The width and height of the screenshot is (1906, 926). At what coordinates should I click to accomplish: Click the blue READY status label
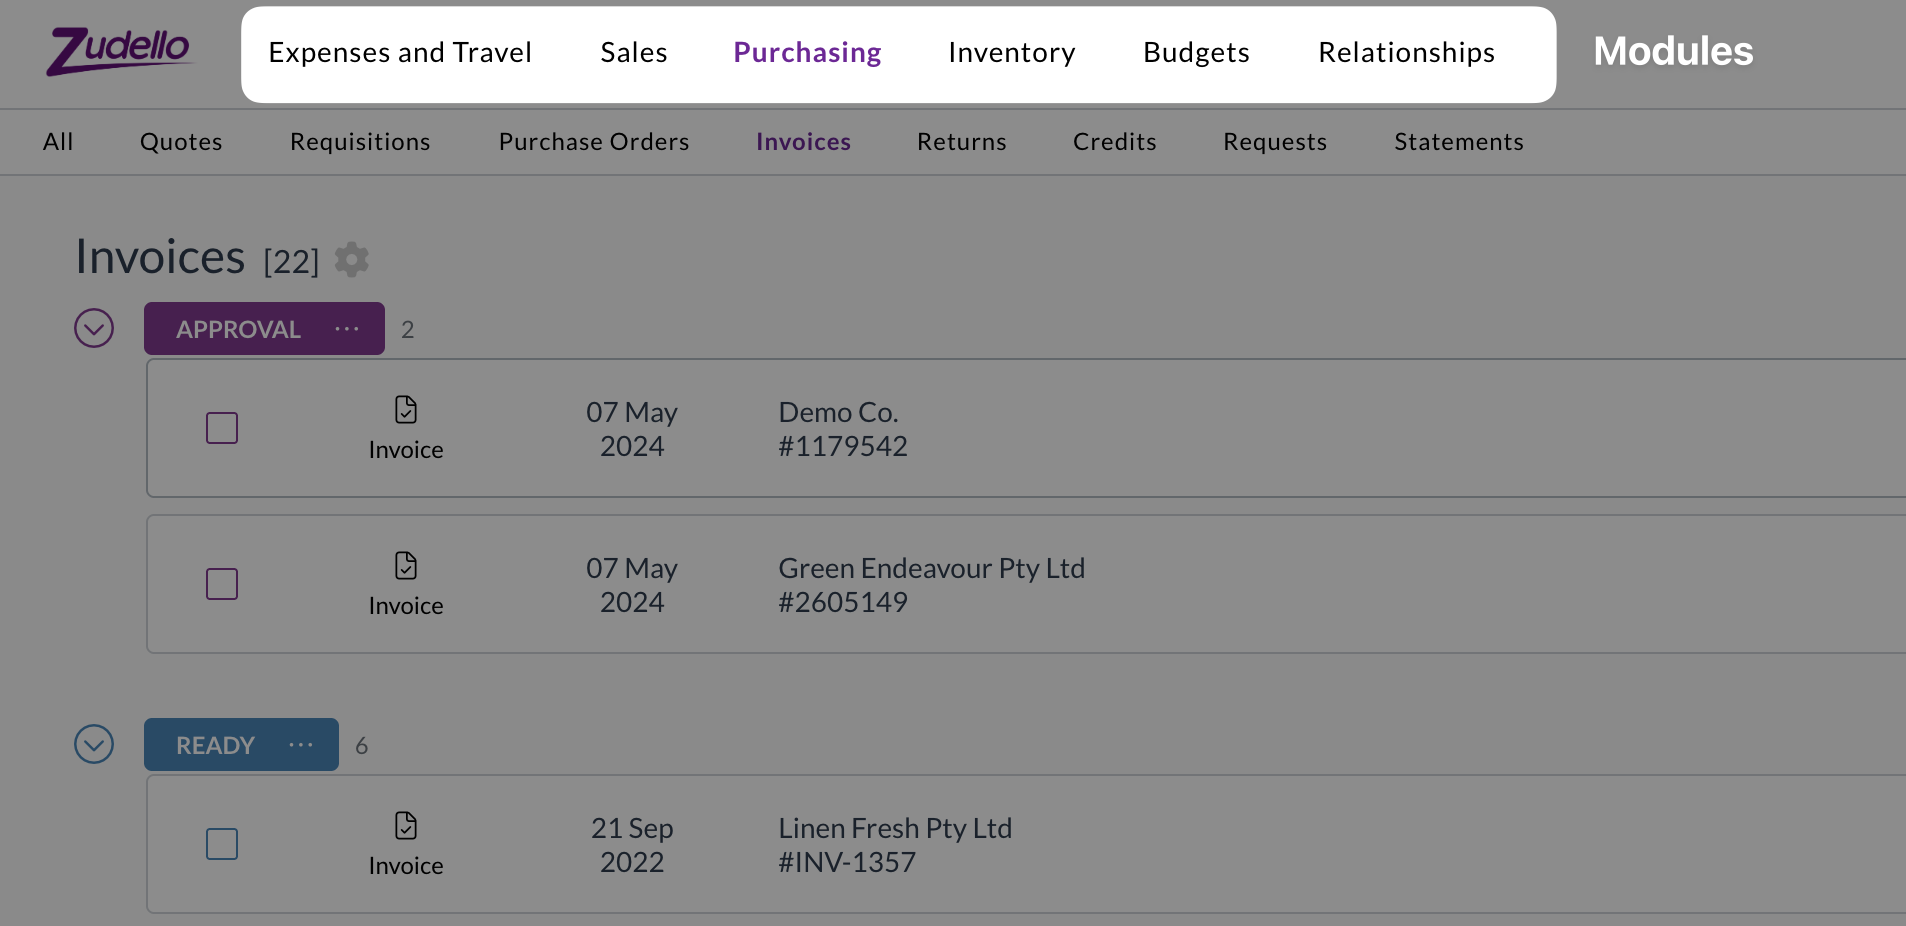(x=215, y=745)
